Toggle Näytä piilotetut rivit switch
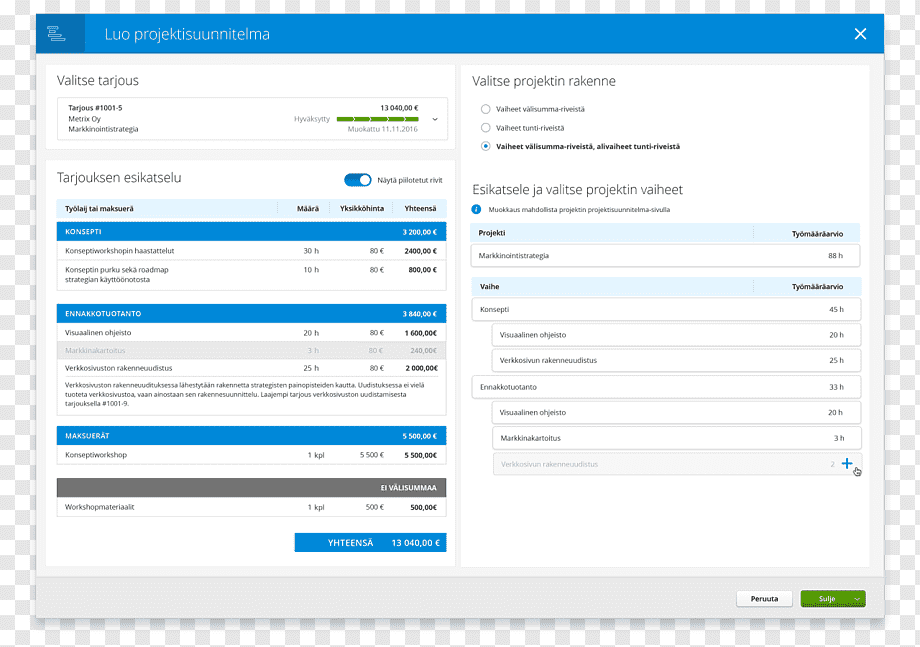Screen dimensions: 920x647 coord(357,180)
